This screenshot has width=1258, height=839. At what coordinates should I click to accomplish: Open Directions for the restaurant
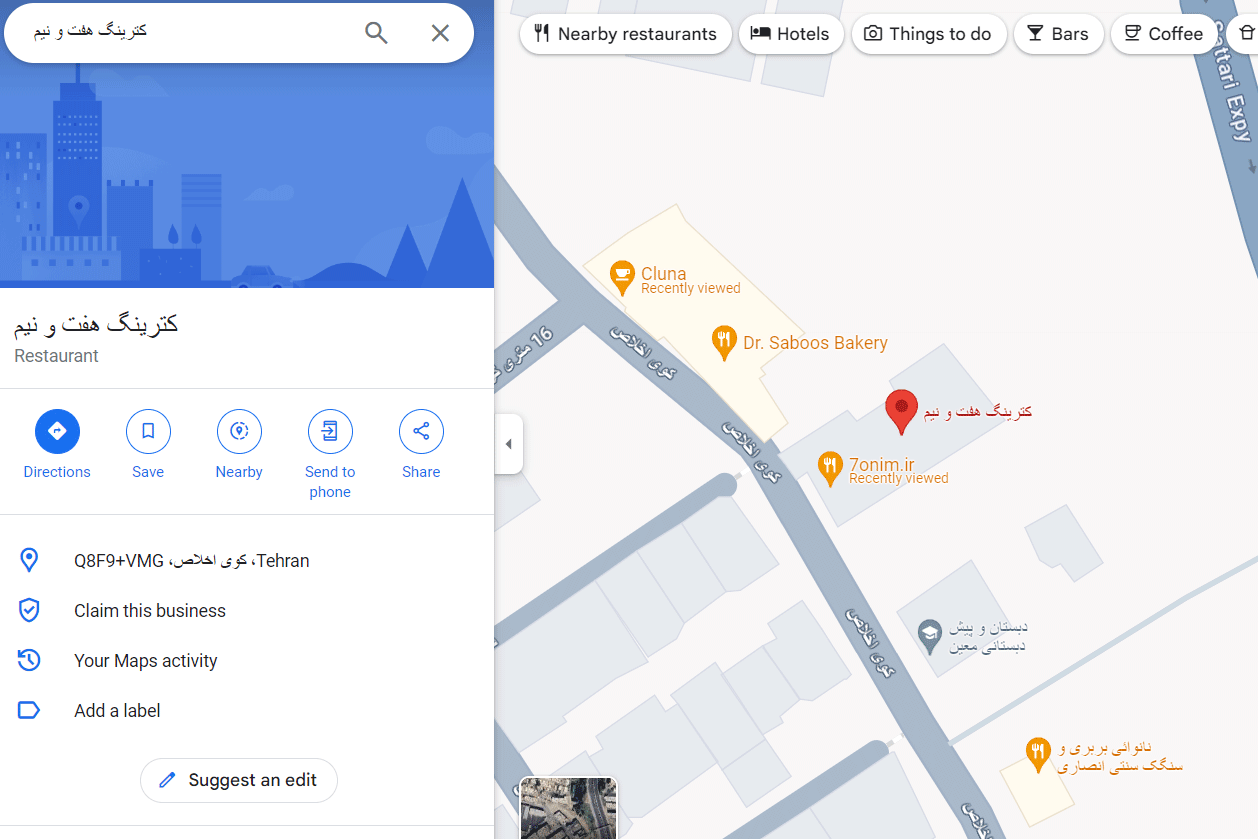[57, 432]
